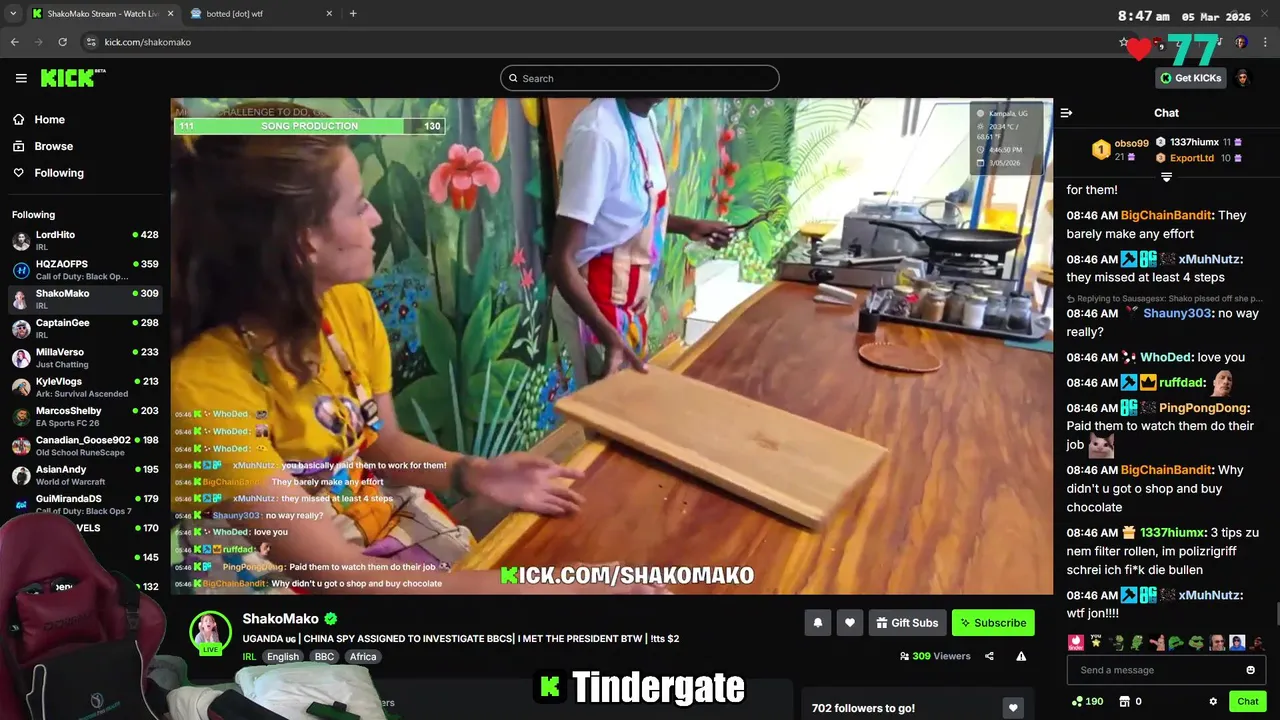
Task: Open the hamburger sidebar menu
Action: pyautogui.click(x=21, y=78)
